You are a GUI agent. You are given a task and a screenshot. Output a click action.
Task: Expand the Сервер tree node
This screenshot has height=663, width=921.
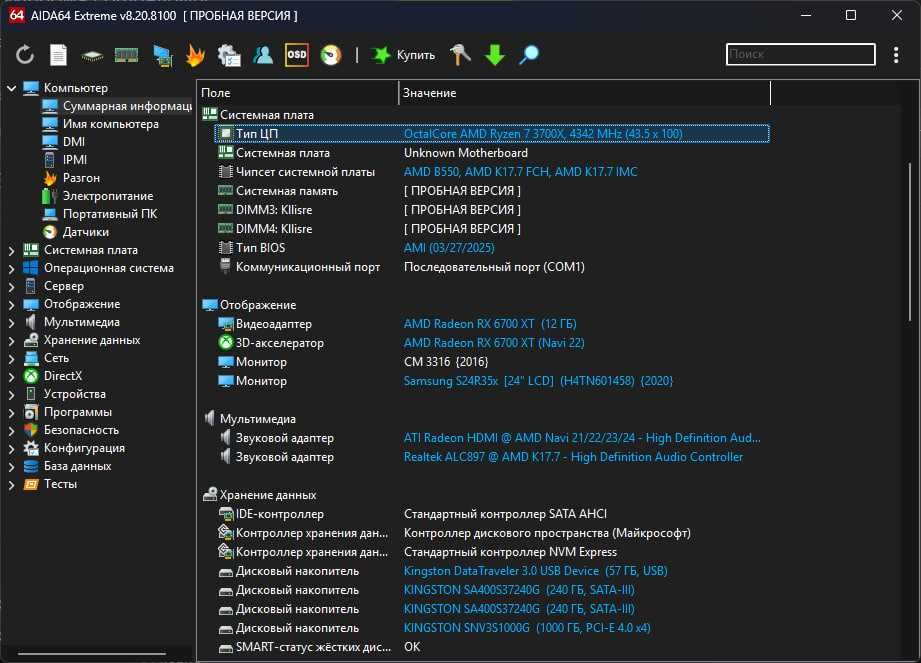click(x=11, y=287)
